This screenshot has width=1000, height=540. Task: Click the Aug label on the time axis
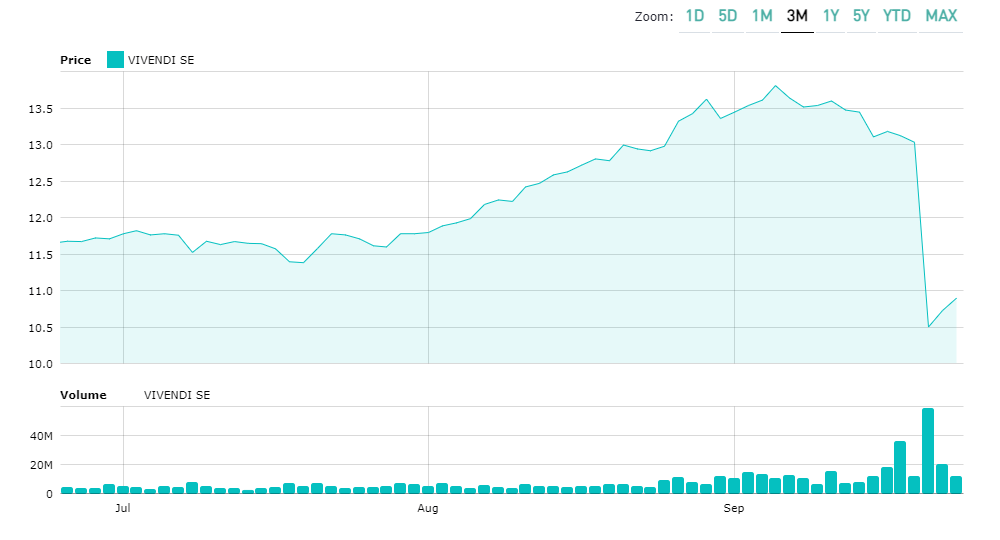click(x=428, y=509)
